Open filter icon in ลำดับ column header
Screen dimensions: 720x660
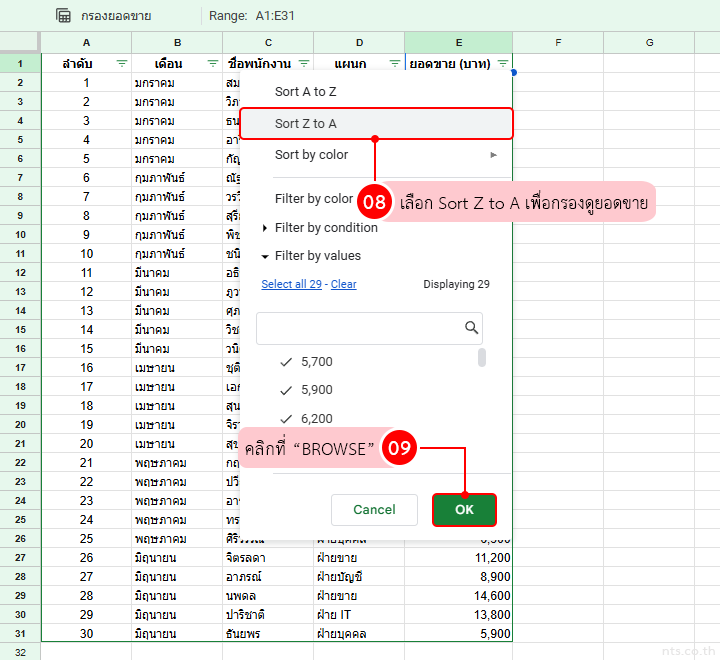tap(122, 63)
